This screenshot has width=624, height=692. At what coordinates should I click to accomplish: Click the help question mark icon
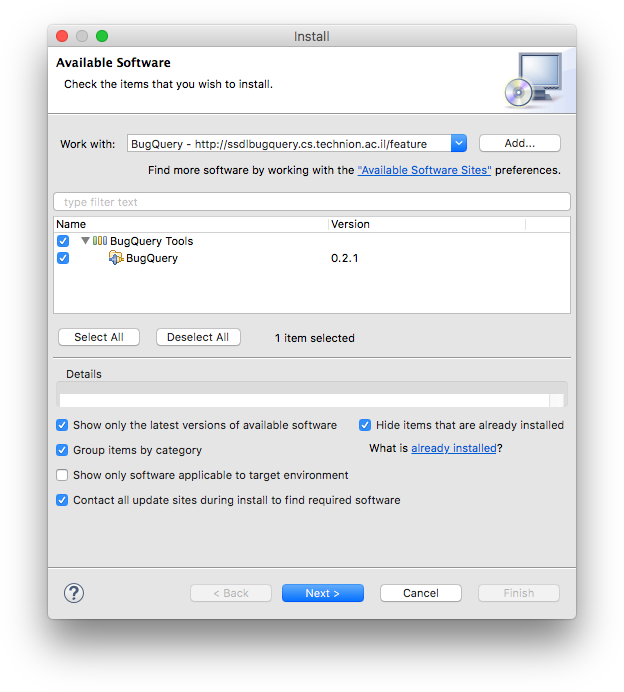click(74, 593)
